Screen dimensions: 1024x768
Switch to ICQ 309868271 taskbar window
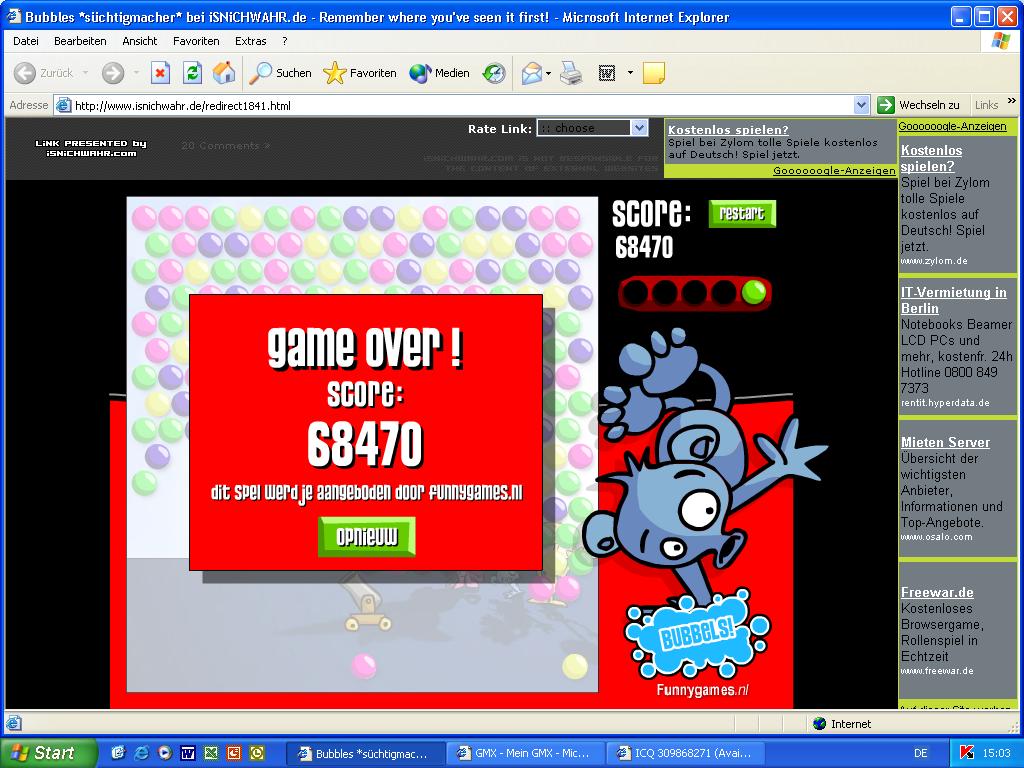[x=686, y=753]
